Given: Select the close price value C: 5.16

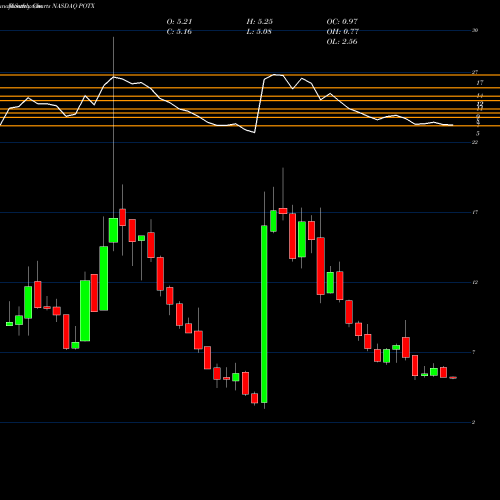Looking at the screenshot, I should [x=179, y=32].
